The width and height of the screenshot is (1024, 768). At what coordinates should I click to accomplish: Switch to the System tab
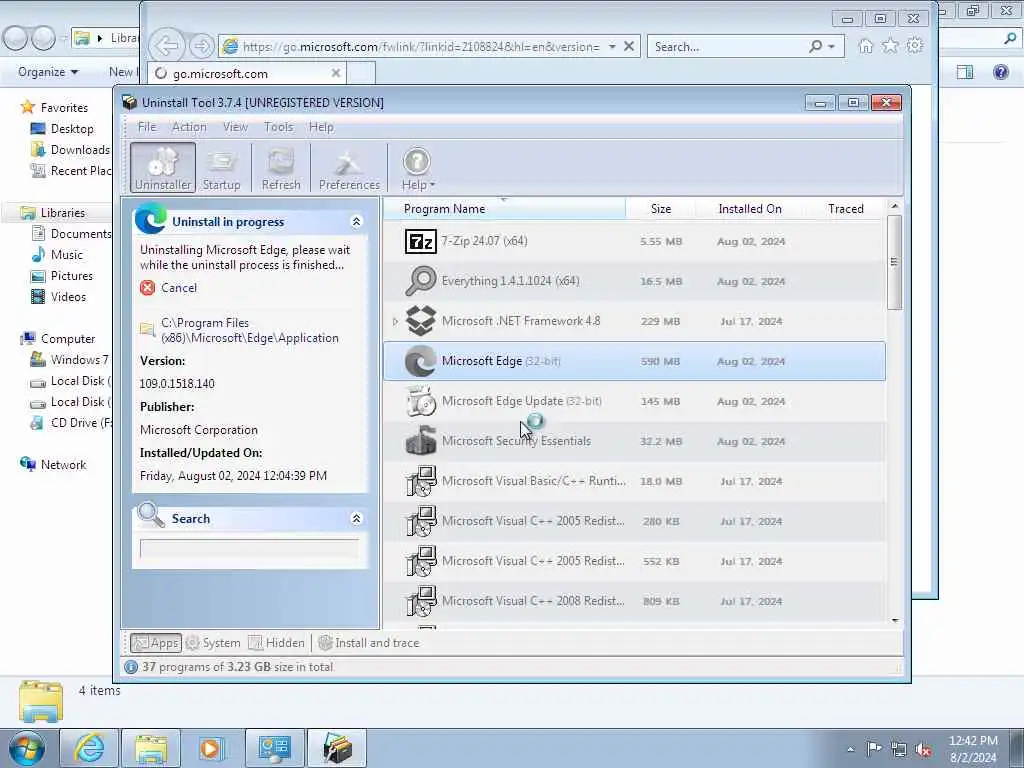click(x=213, y=643)
